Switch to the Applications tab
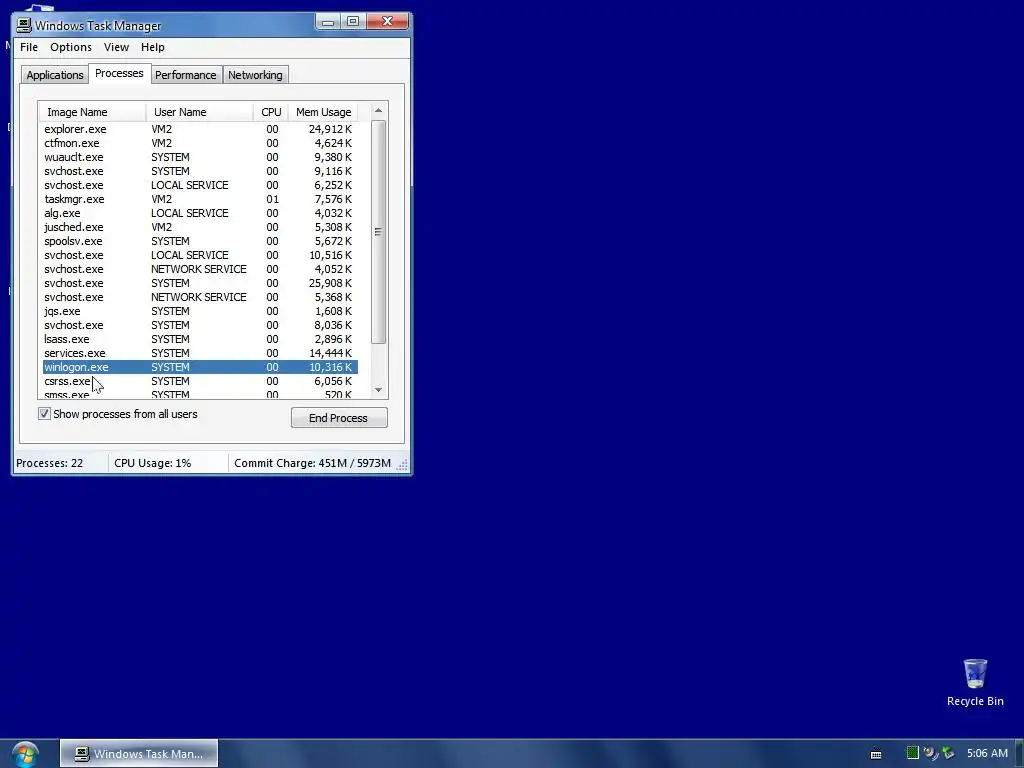This screenshot has height=768, width=1024. (55, 75)
